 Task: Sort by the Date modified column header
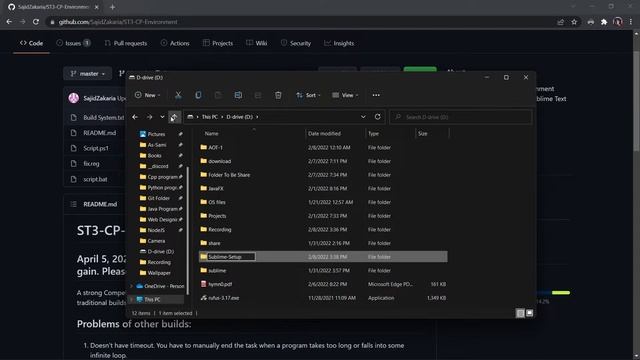335,133
